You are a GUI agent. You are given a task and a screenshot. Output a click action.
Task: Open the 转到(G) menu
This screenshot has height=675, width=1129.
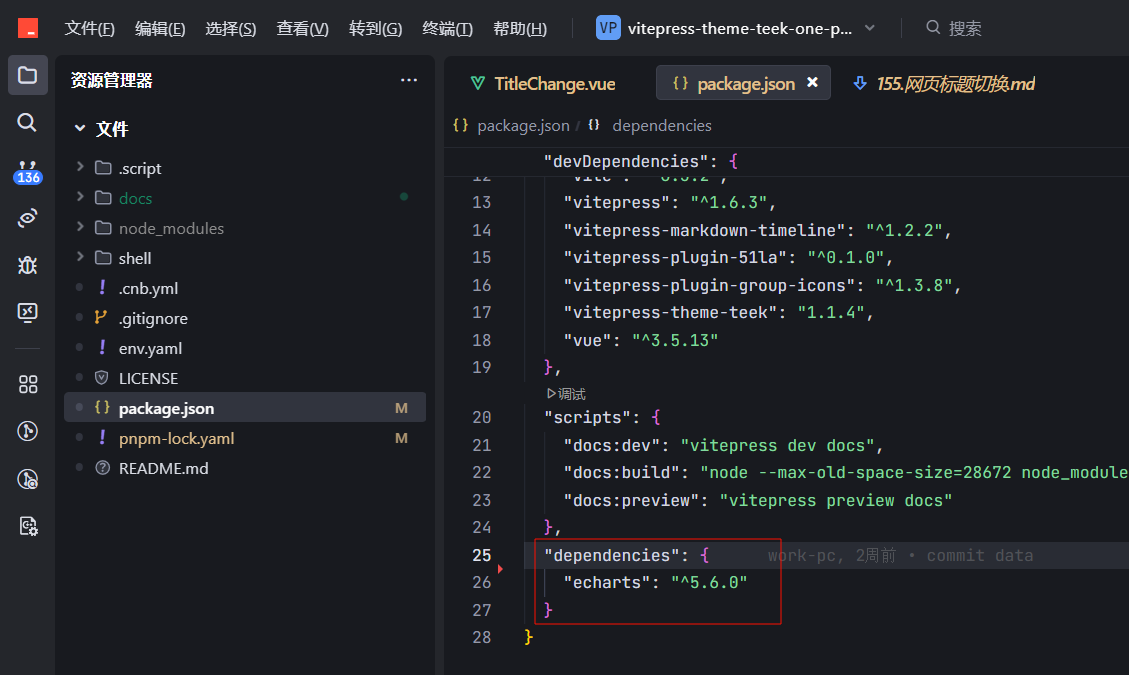click(x=375, y=28)
